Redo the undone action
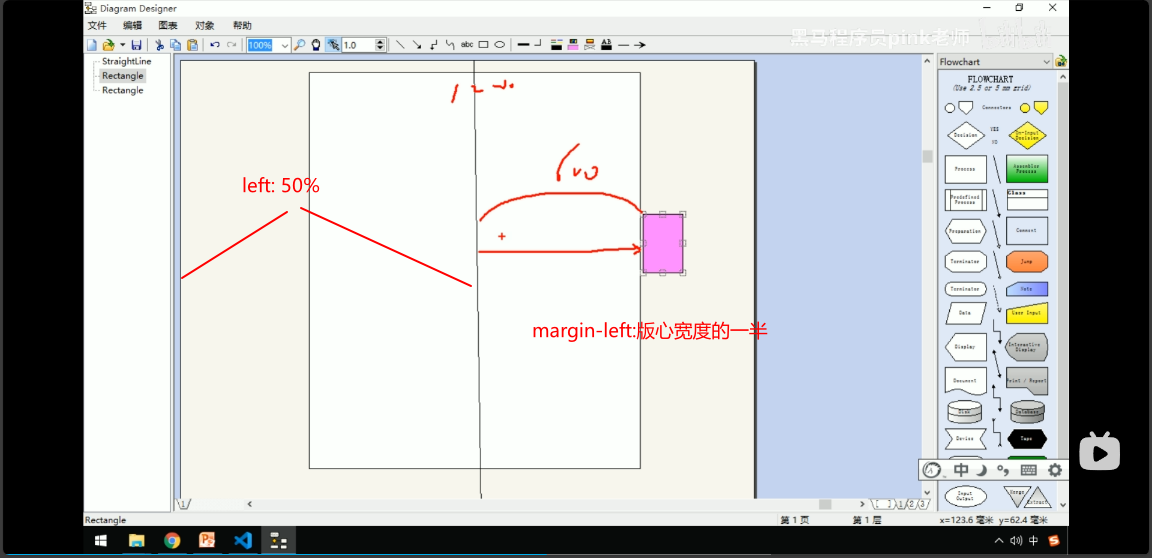 point(231,45)
